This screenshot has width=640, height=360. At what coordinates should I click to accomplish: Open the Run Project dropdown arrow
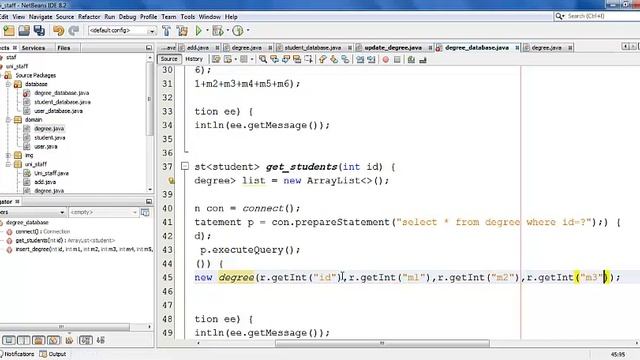point(207,31)
